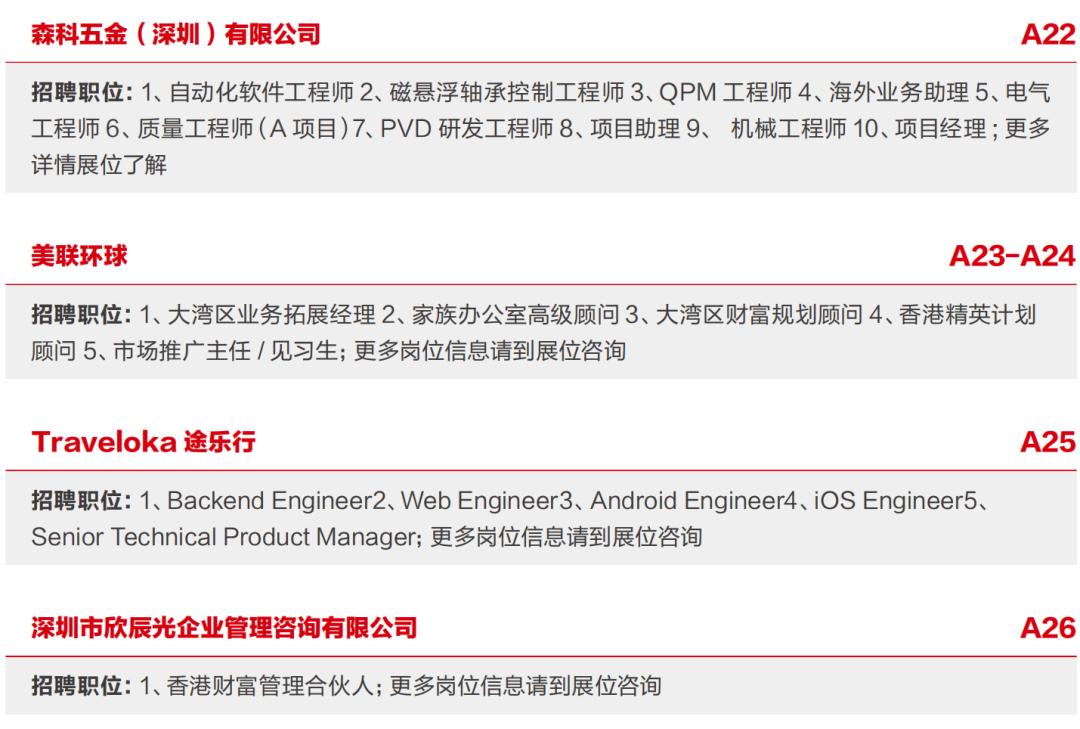This screenshot has width=1080, height=729.
Task: Click the 家族办公室高级顾问 position text
Action: pyautogui.click(x=515, y=314)
